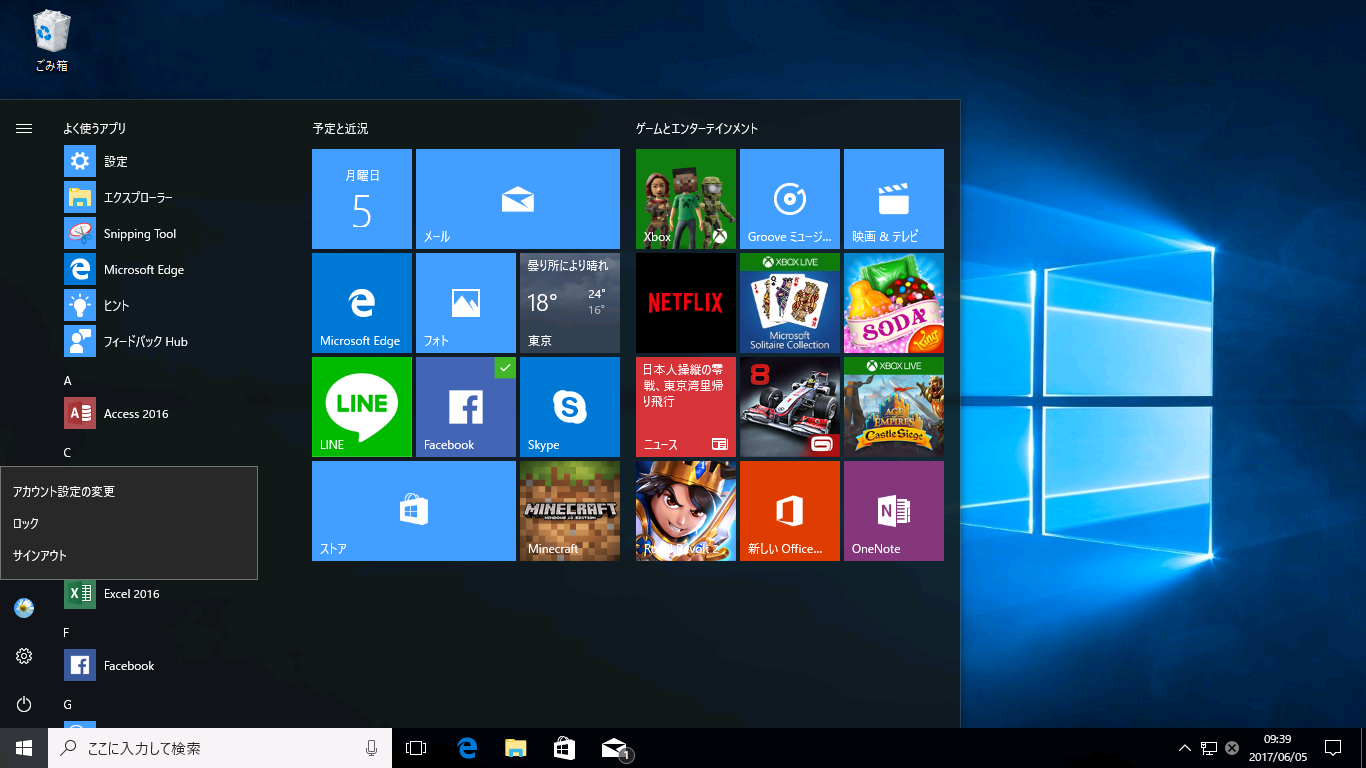
Task: Show hidden system tray icons
Action: [1185, 748]
